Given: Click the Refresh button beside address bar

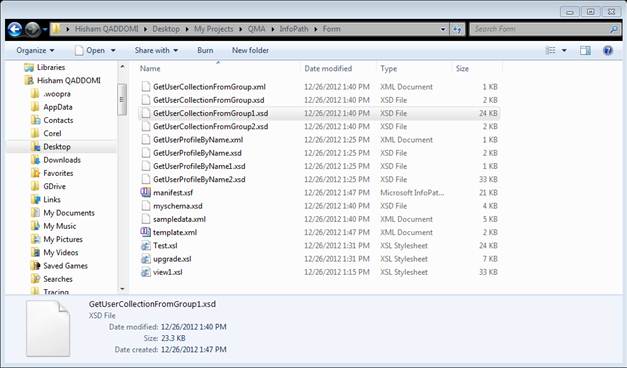Looking at the screenshot, I should [x=457, y=29].
